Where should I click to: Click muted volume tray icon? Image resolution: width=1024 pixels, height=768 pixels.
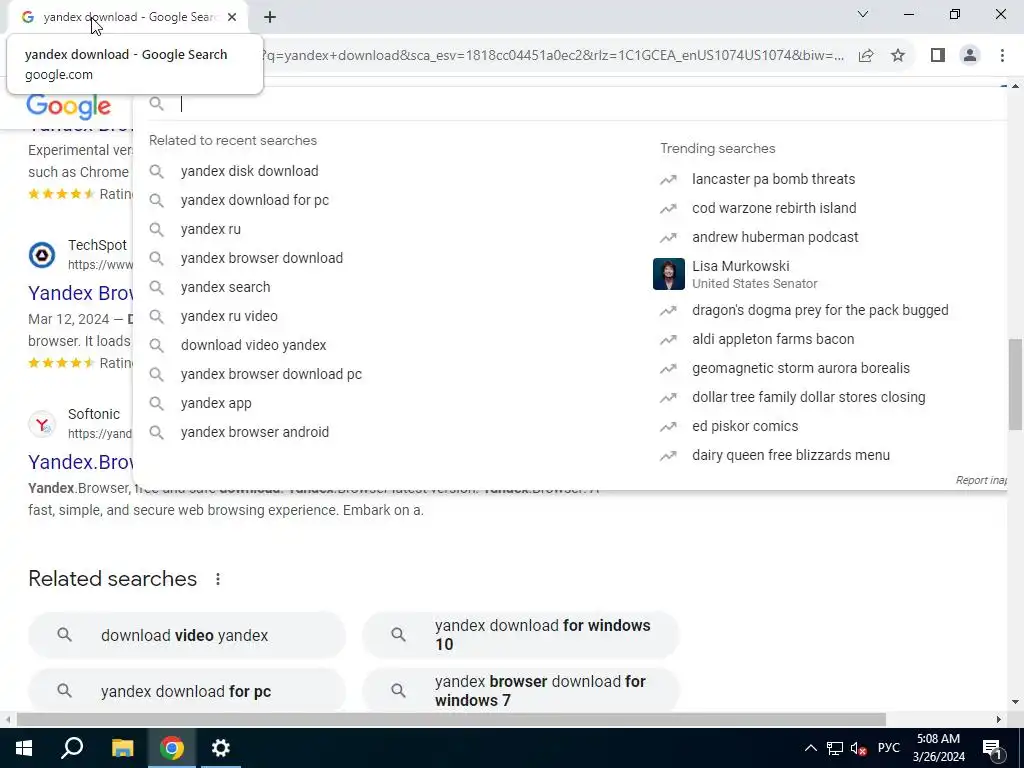pyautogui.click(x=859, y=748)
